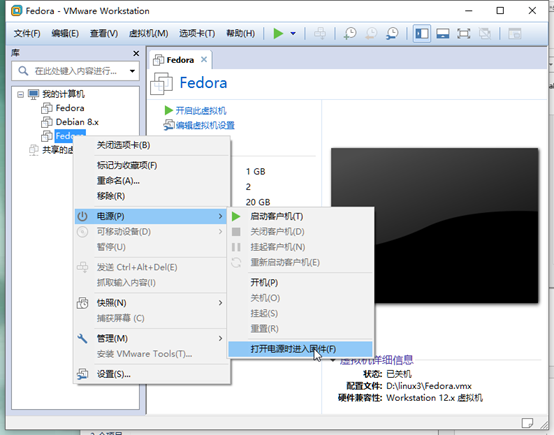Screen dimensions: 554x435
Task: Toggle the thumbnail bar view icon
Action: pyautogui.click(x=443, y=34)
